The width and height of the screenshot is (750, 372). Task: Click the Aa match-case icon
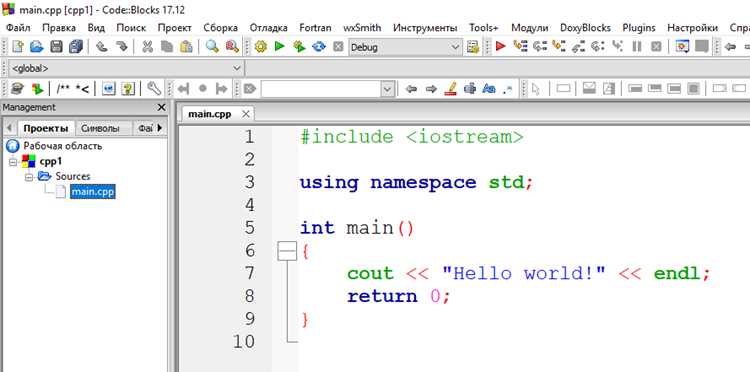point(489,88)
